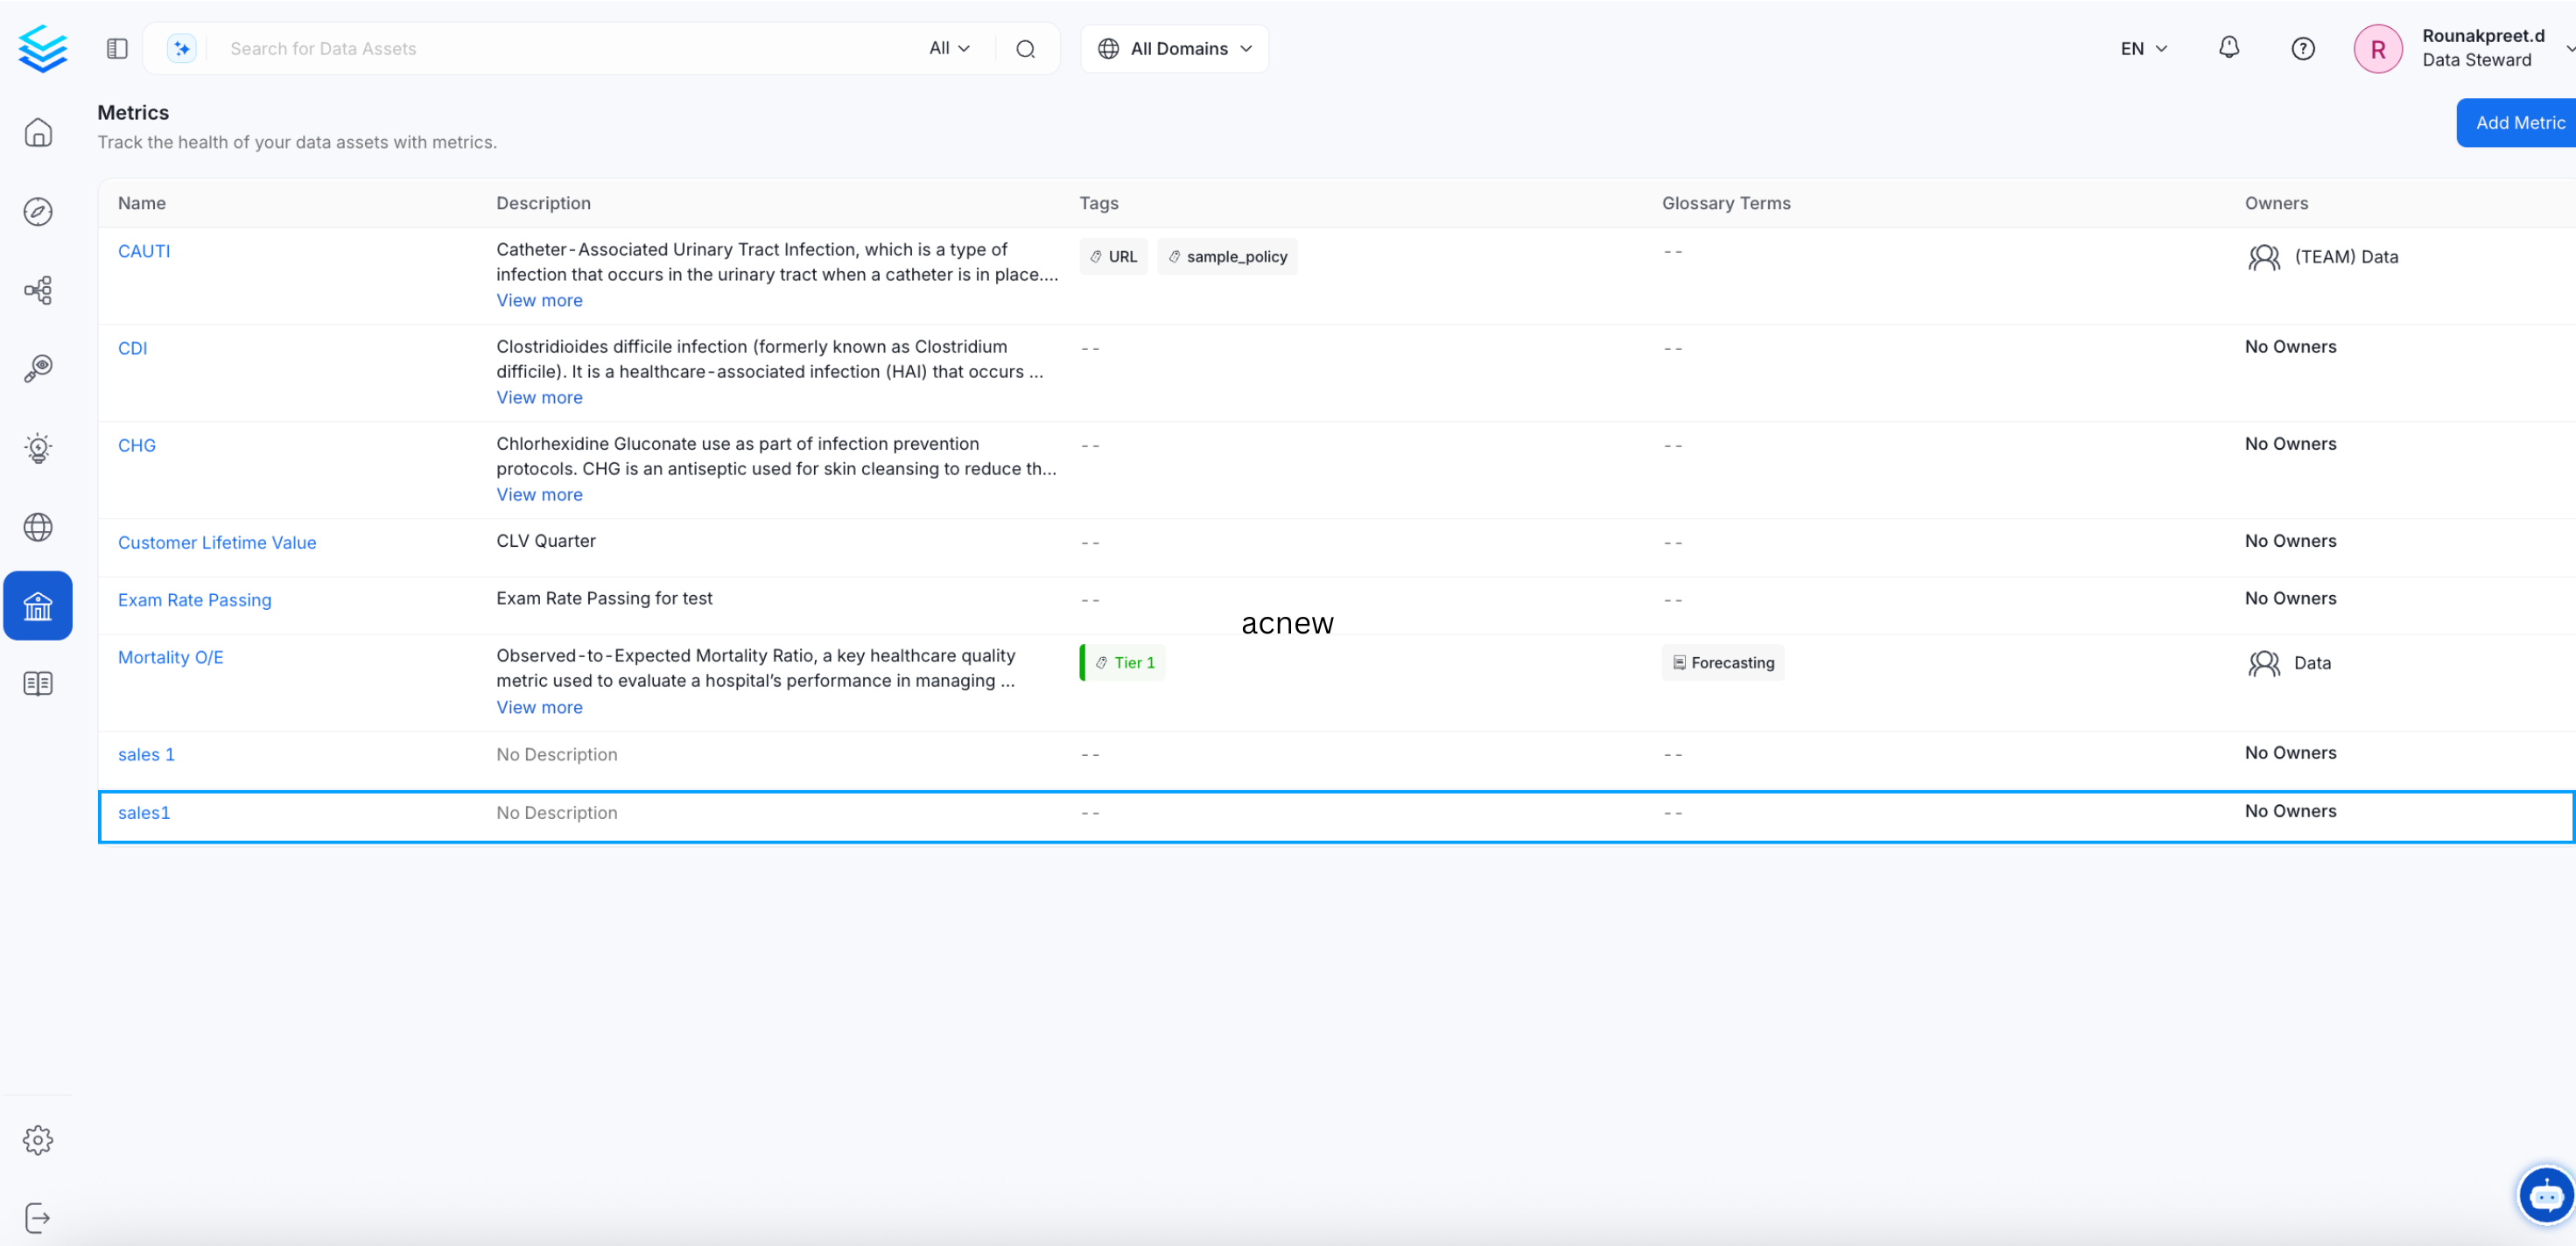Open the chatbot assistant icon
Viewport: 2576px width, 1246px height.
[2544, 1194]
